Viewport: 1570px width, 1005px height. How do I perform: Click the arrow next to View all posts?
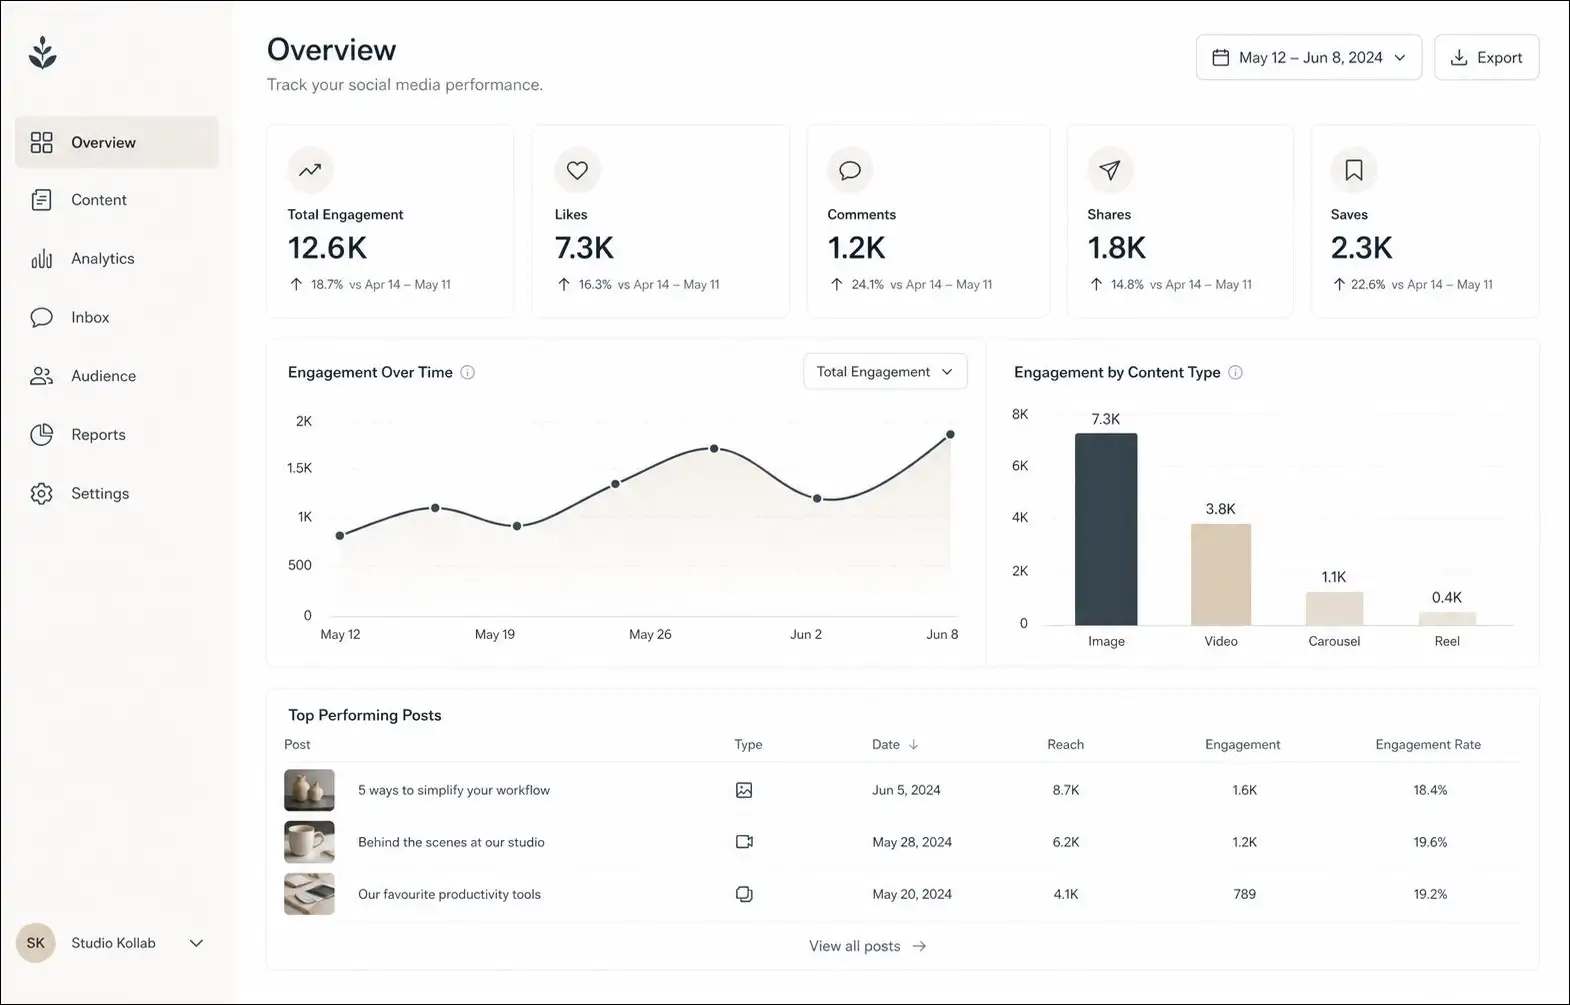coord(919,946)
